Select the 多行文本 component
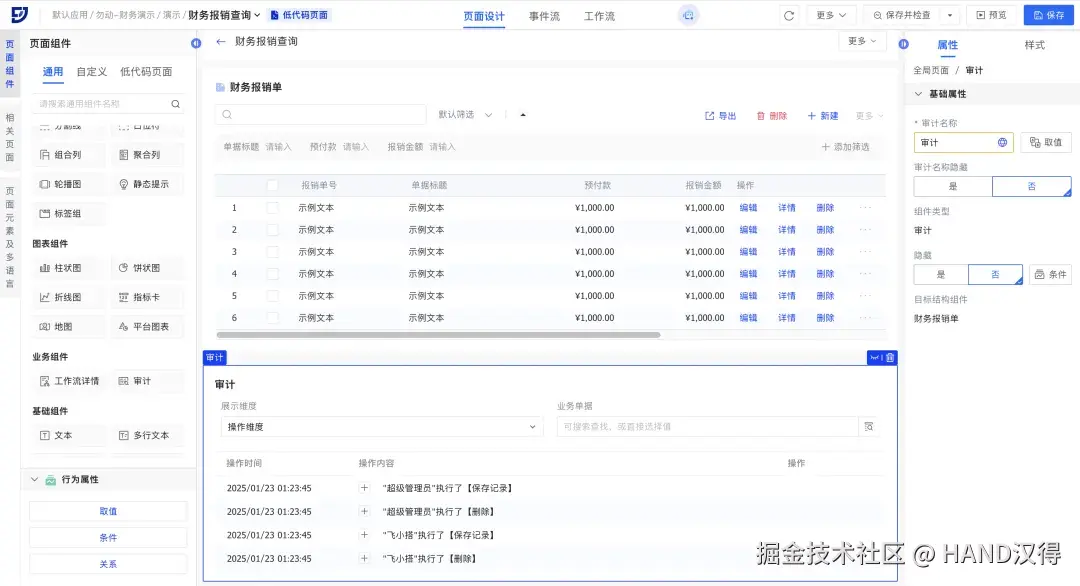The image size is (1080, 586). click(x=147, y=435)
